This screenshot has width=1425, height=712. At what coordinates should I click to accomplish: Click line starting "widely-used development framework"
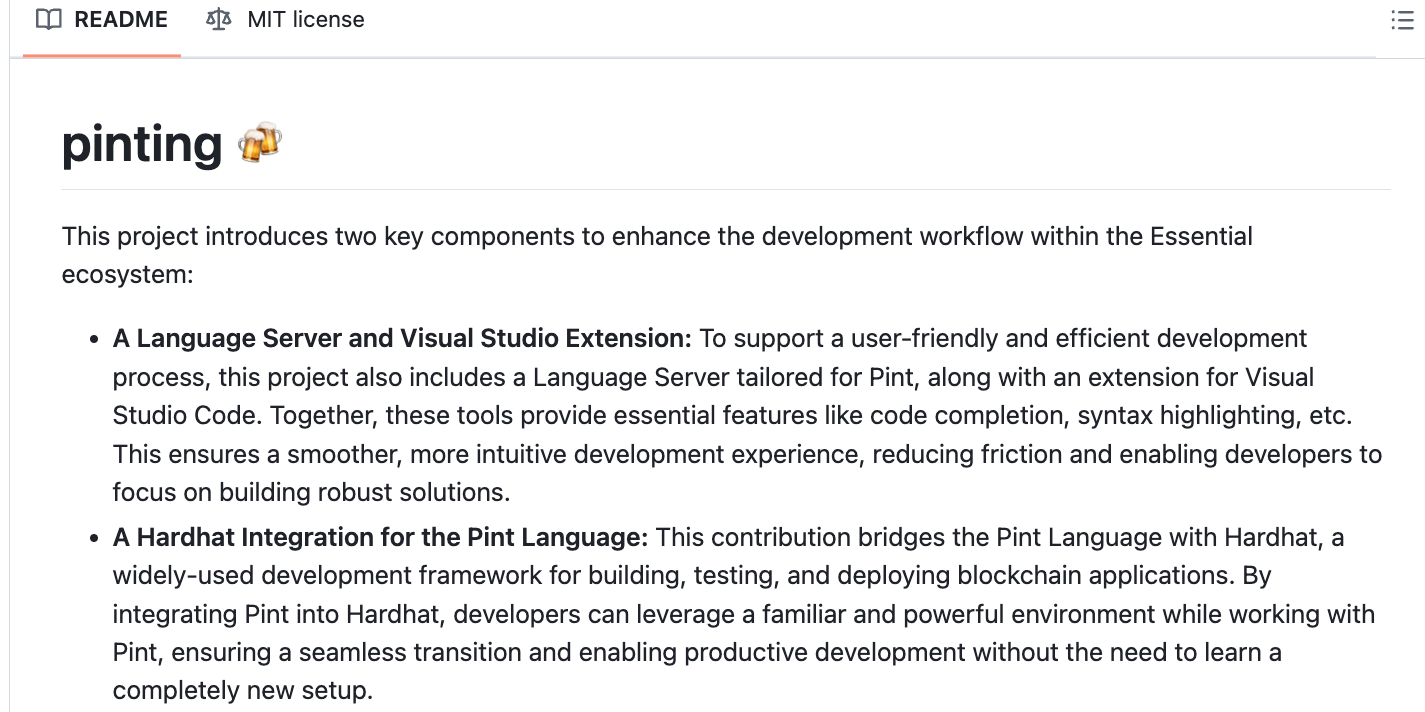coord(692,576)
